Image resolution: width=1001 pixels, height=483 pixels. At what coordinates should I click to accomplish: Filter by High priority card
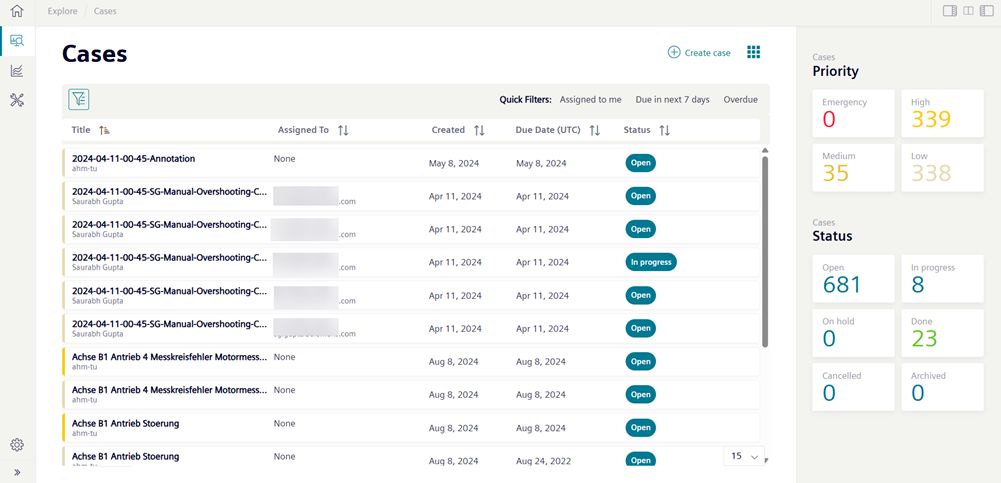(942, 114)
